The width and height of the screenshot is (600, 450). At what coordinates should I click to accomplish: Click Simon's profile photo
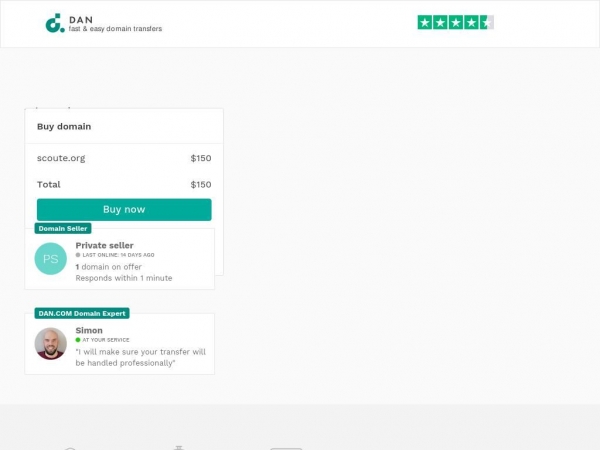pos(51,344)
